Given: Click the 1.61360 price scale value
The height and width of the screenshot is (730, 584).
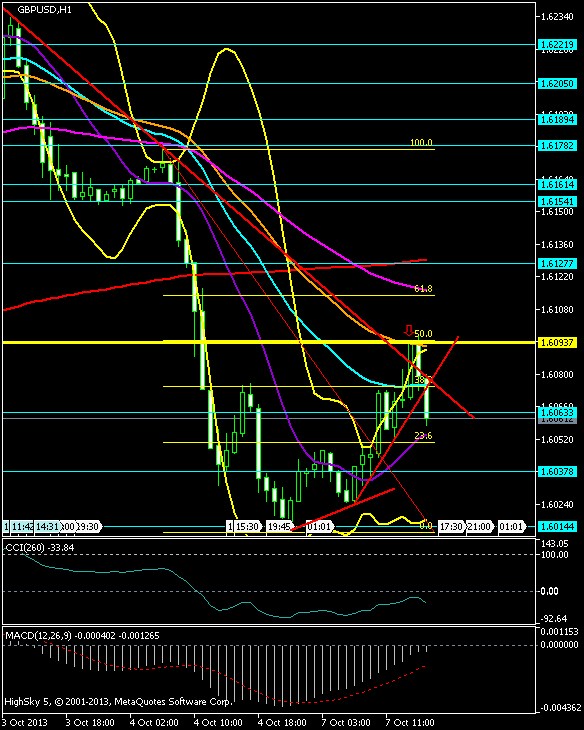Looking at the screenshot, I should point(557,244).
